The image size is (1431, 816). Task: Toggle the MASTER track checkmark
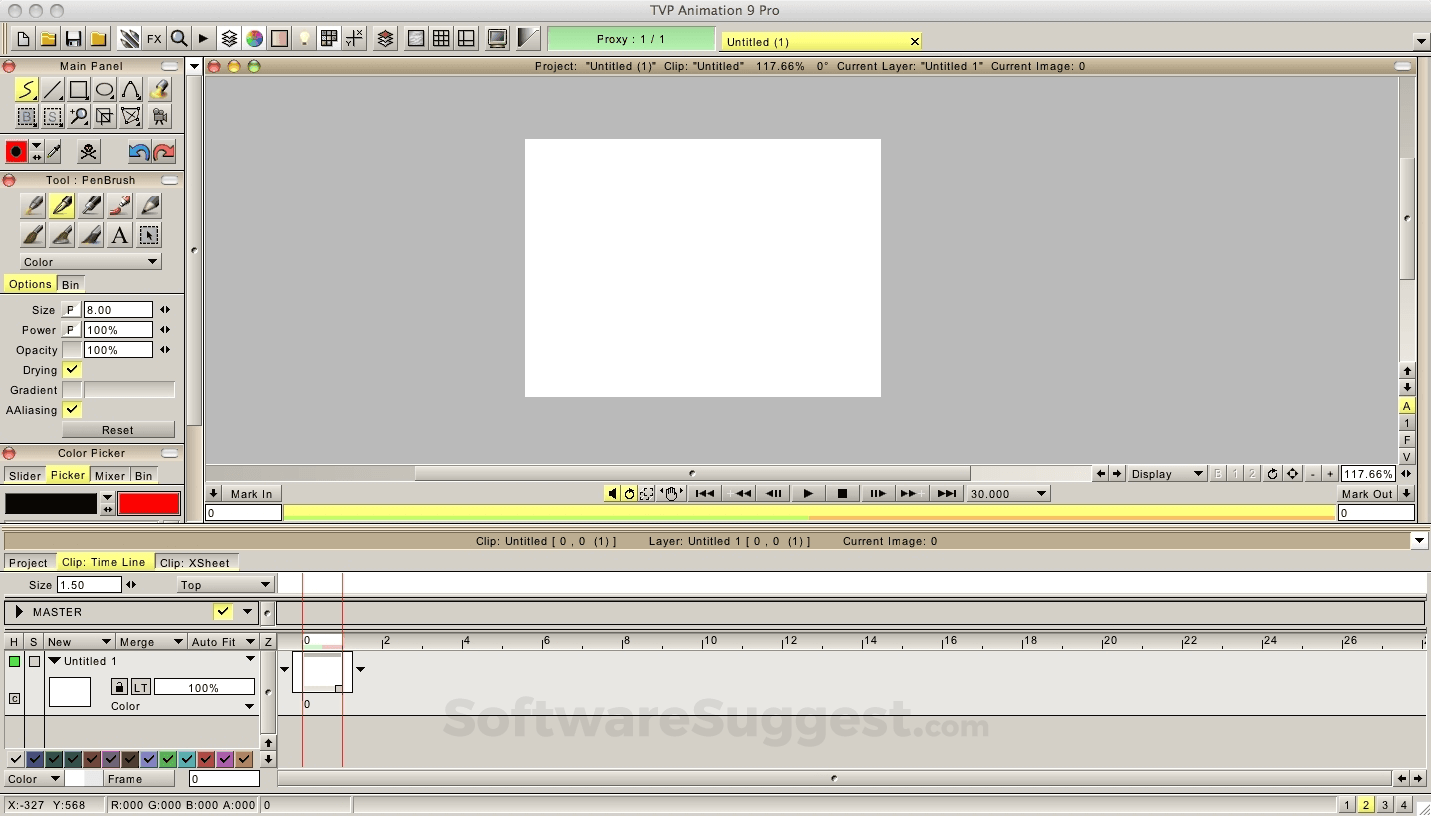223,612
